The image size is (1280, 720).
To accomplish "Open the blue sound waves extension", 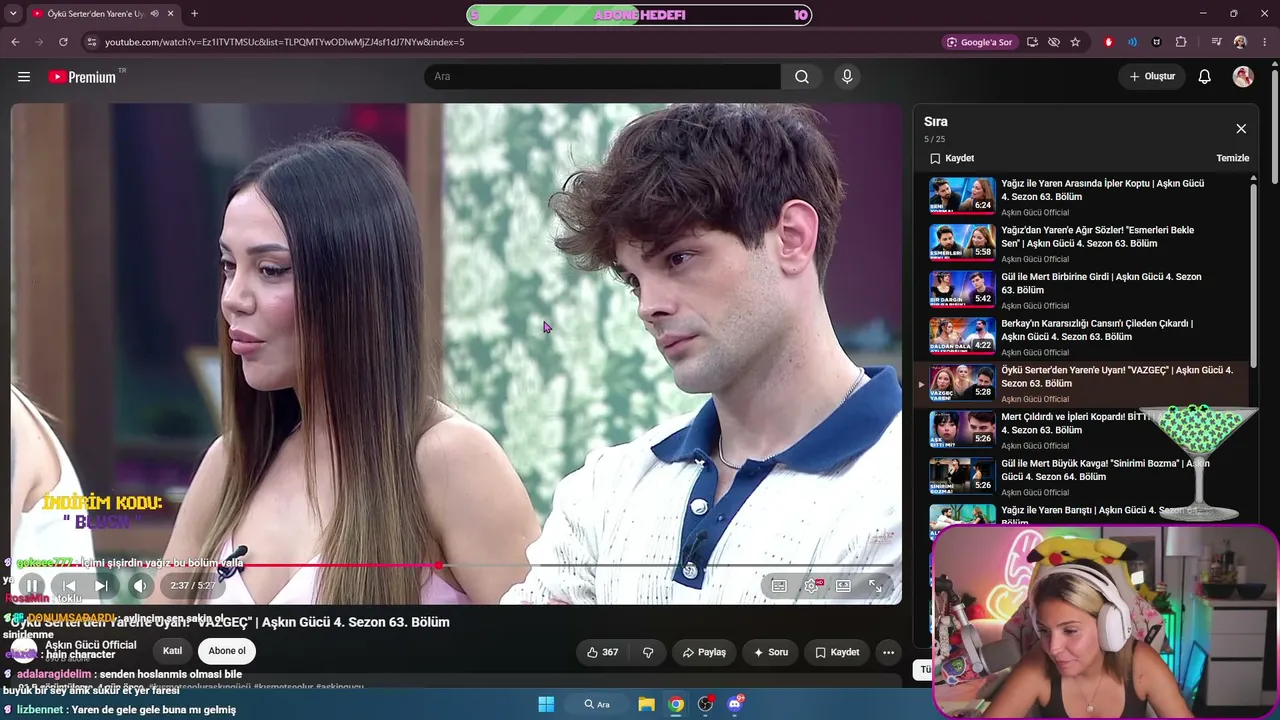I will (x=1132, y=42).
